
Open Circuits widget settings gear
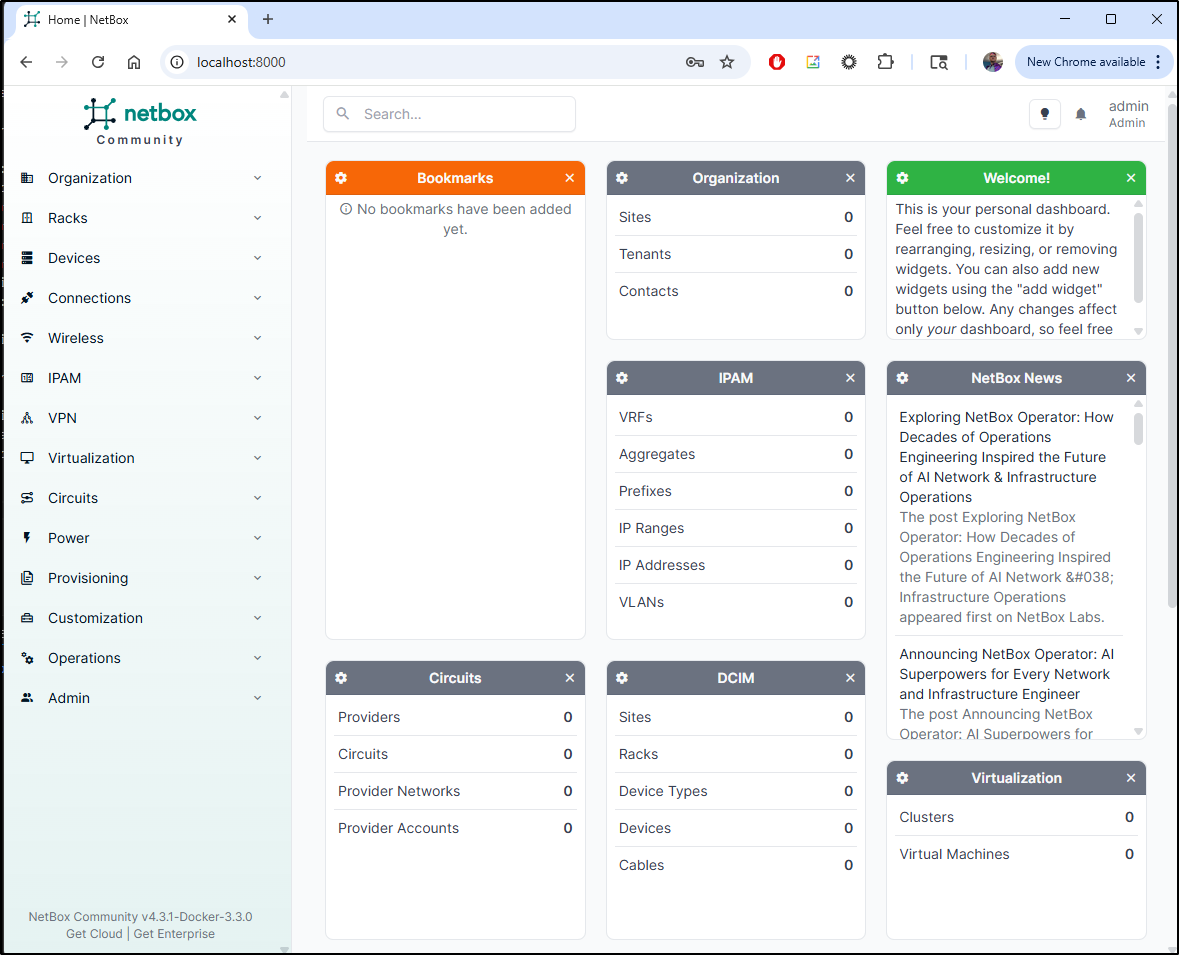coord(341,678)
